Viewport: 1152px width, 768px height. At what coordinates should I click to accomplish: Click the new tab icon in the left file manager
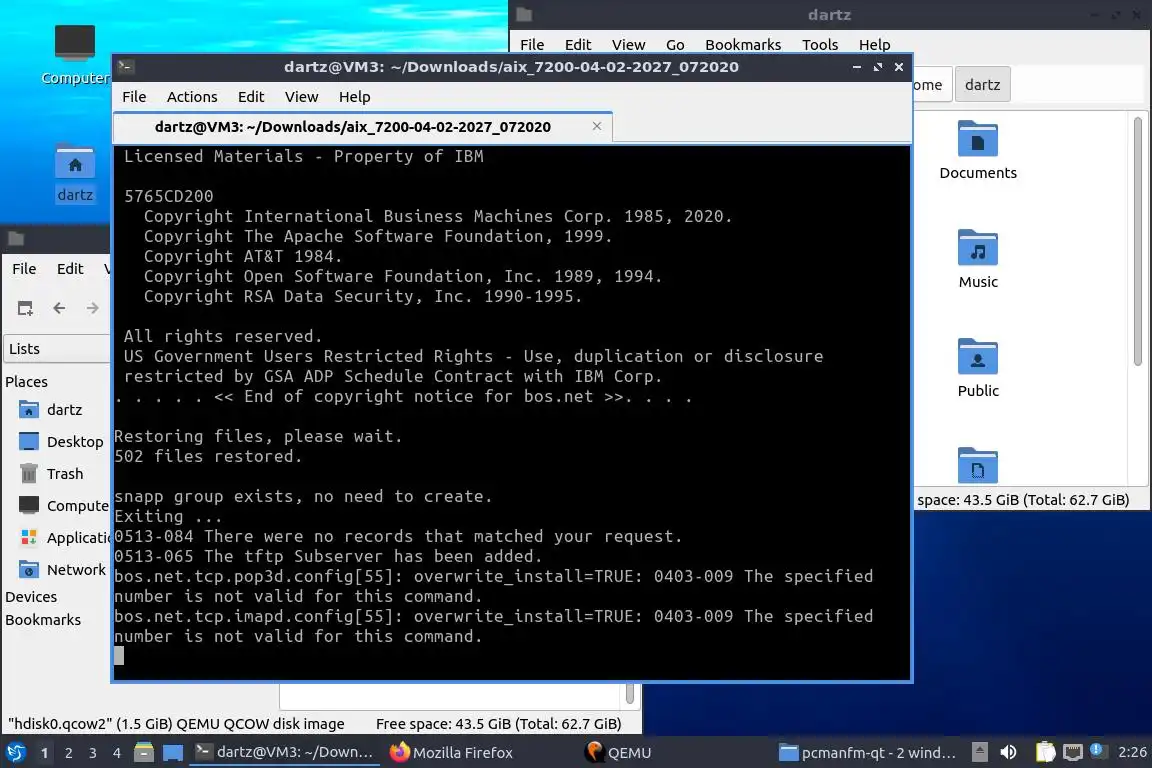coord(25,308)
